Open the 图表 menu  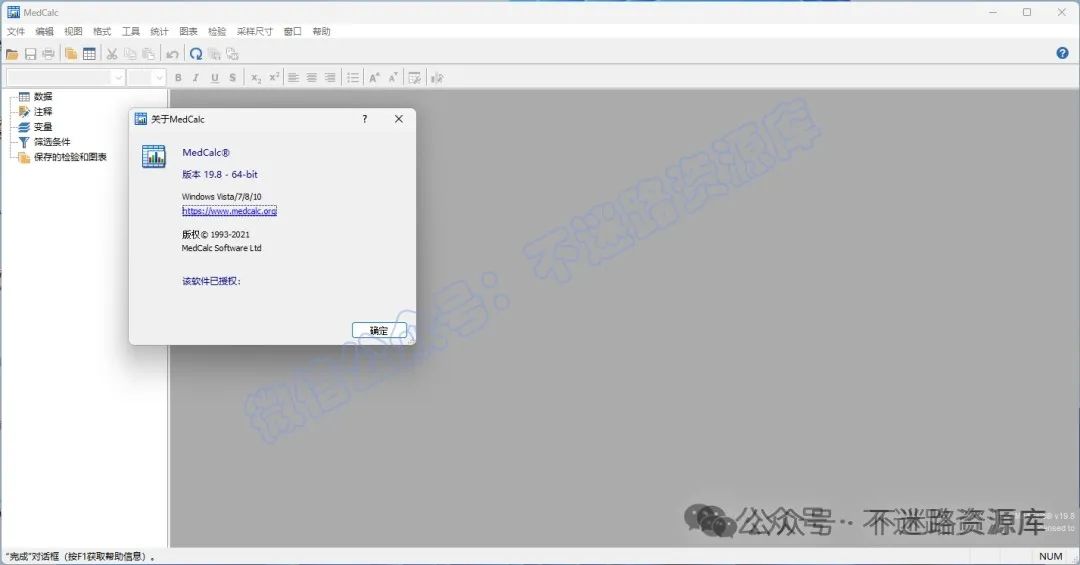tap(188, 32)
